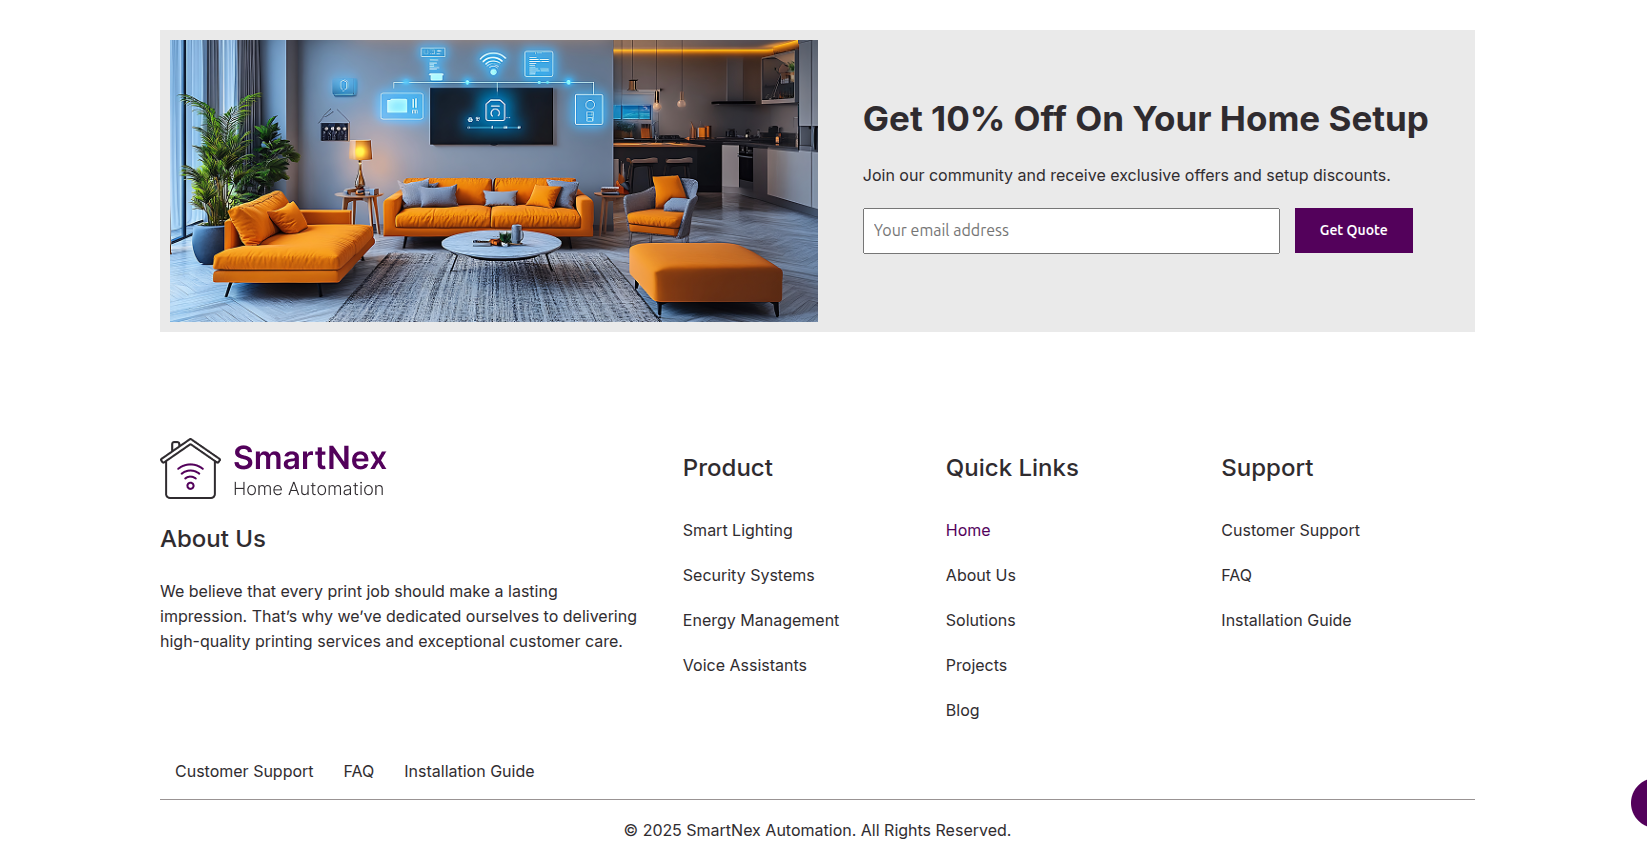Open Installation Guide in bottom footer bar

[x=469, y=772]
